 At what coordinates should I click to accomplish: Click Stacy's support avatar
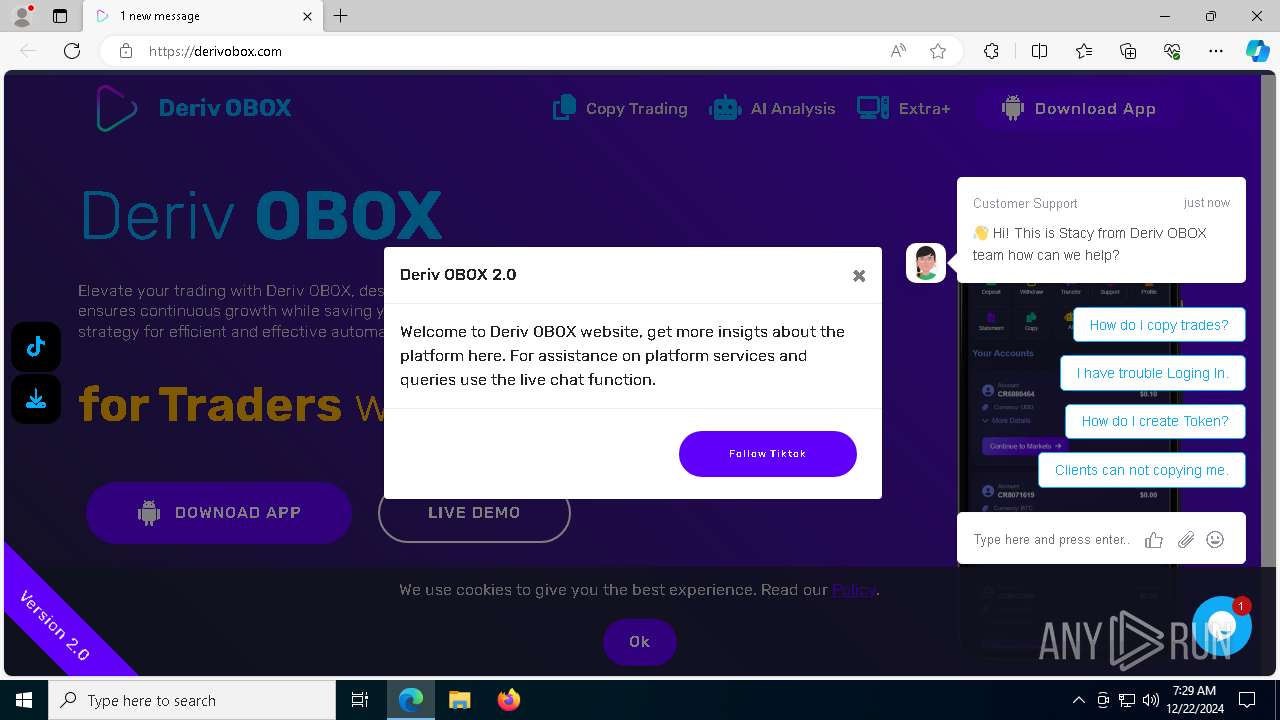click(x=926, y=263)
